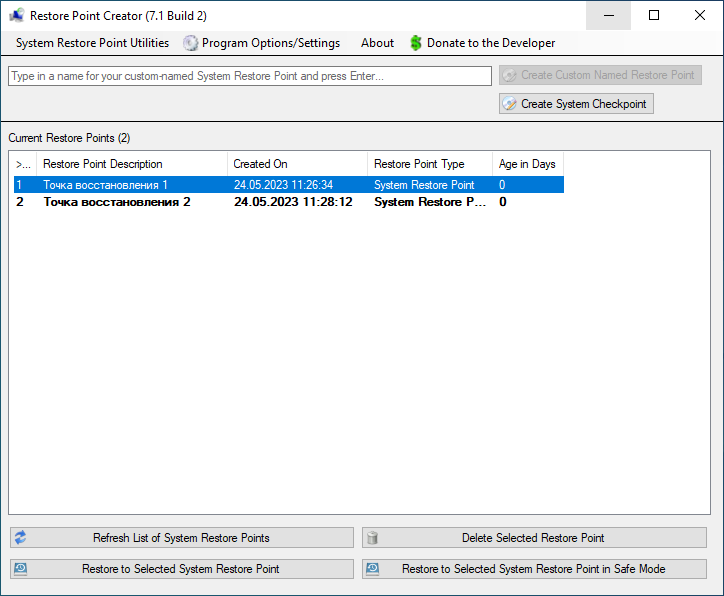Sort by Created On column header
This screenshot has width=724, height=596.
click(297, 164)
